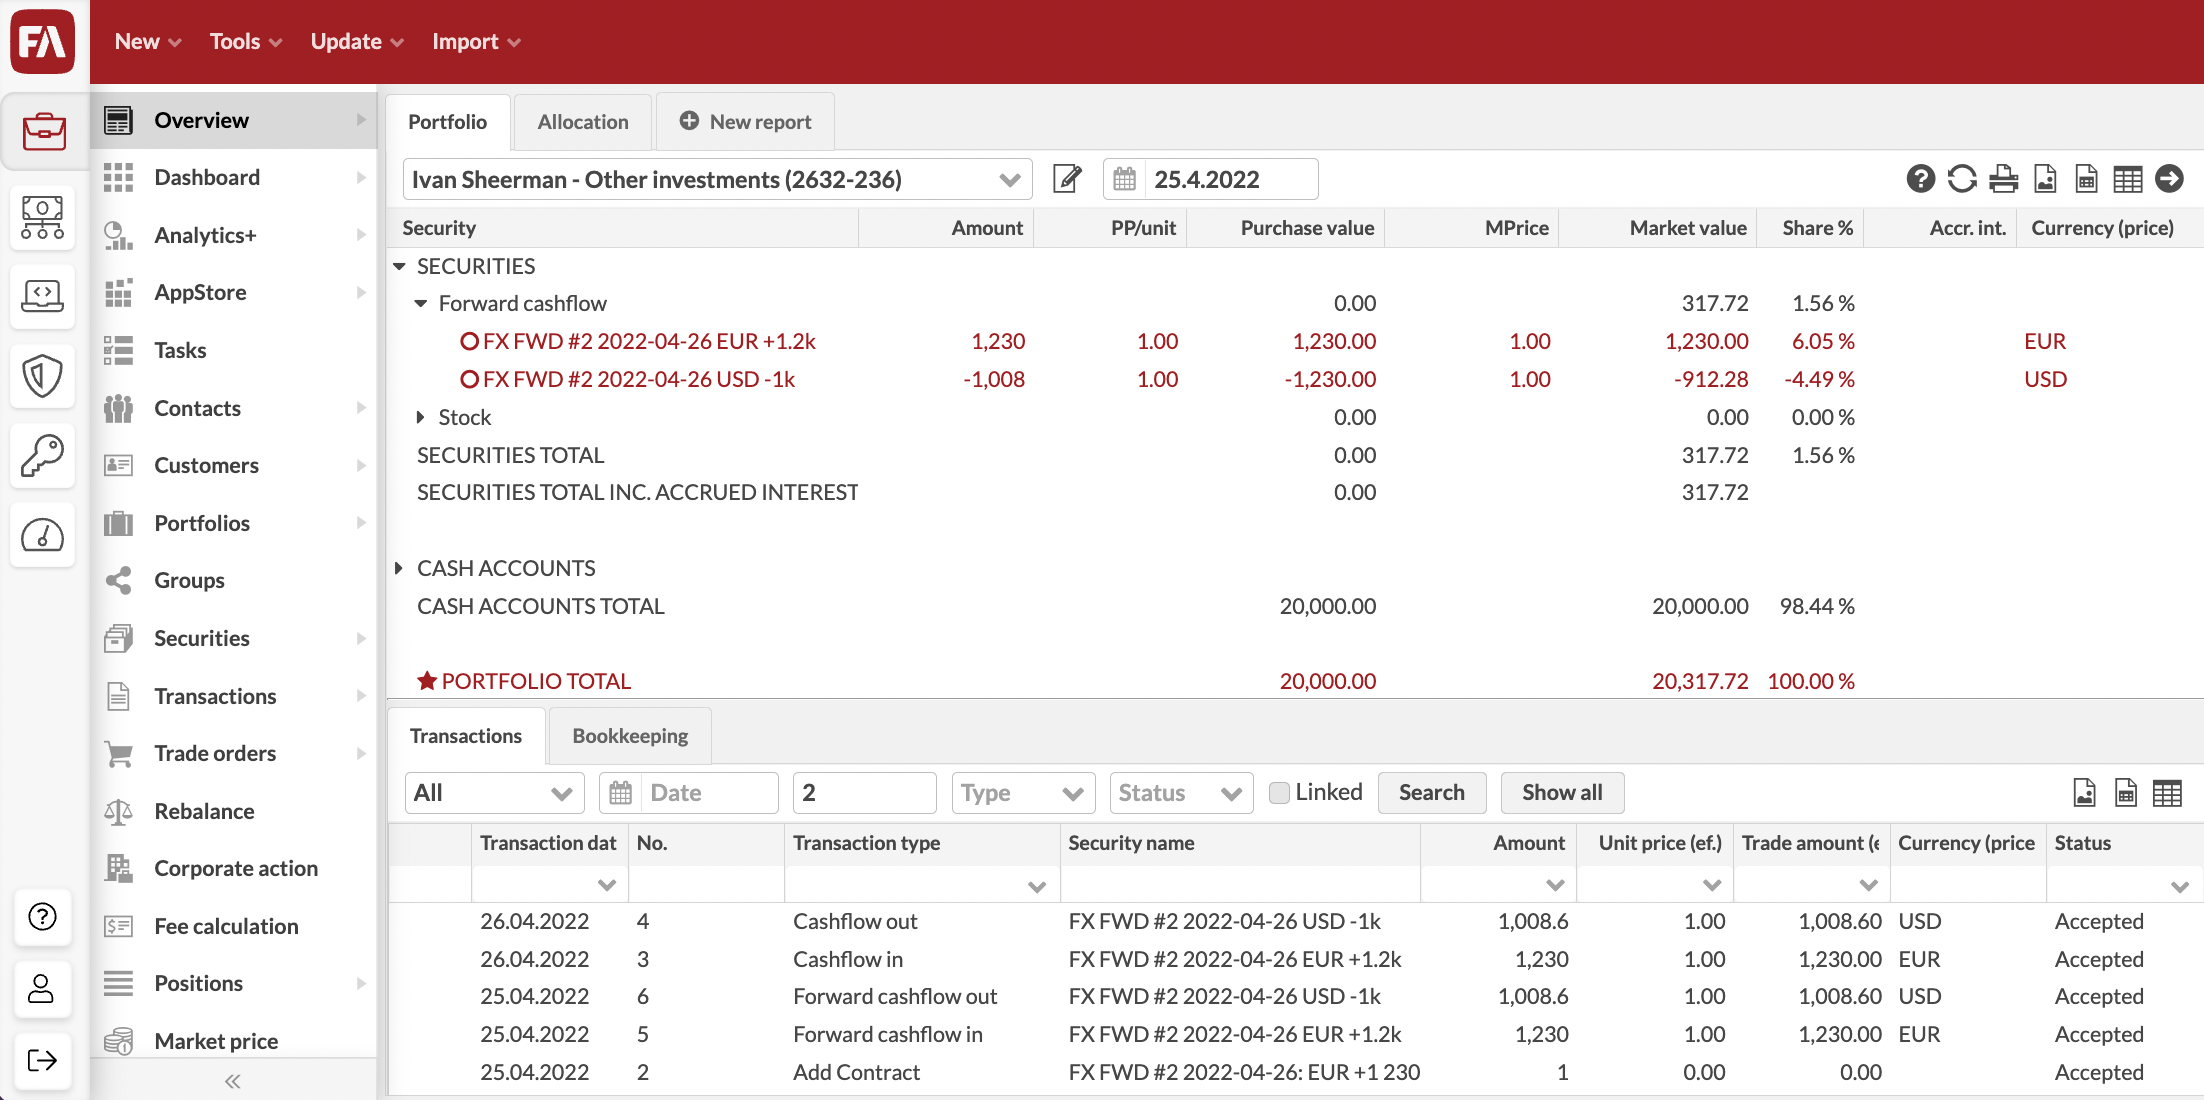Click the transactions table columns icon

2167,793
